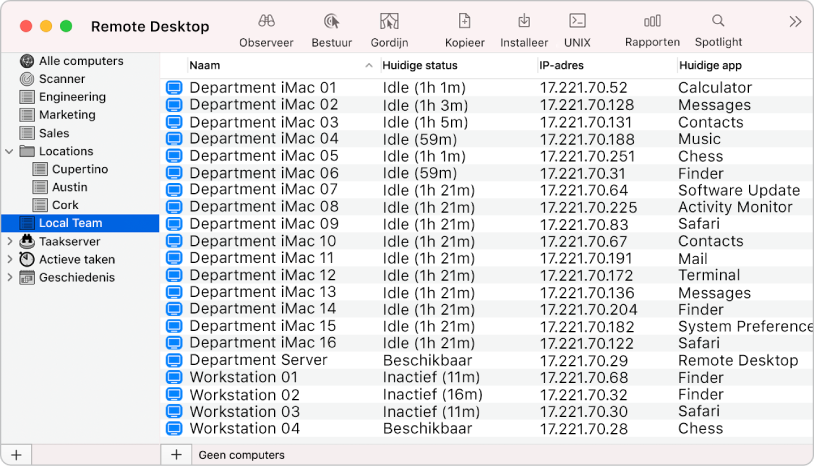Image resolution: width=814 pixels, height=468 pixels.
Task: Select the Cork list
Action: click(65, 205)
